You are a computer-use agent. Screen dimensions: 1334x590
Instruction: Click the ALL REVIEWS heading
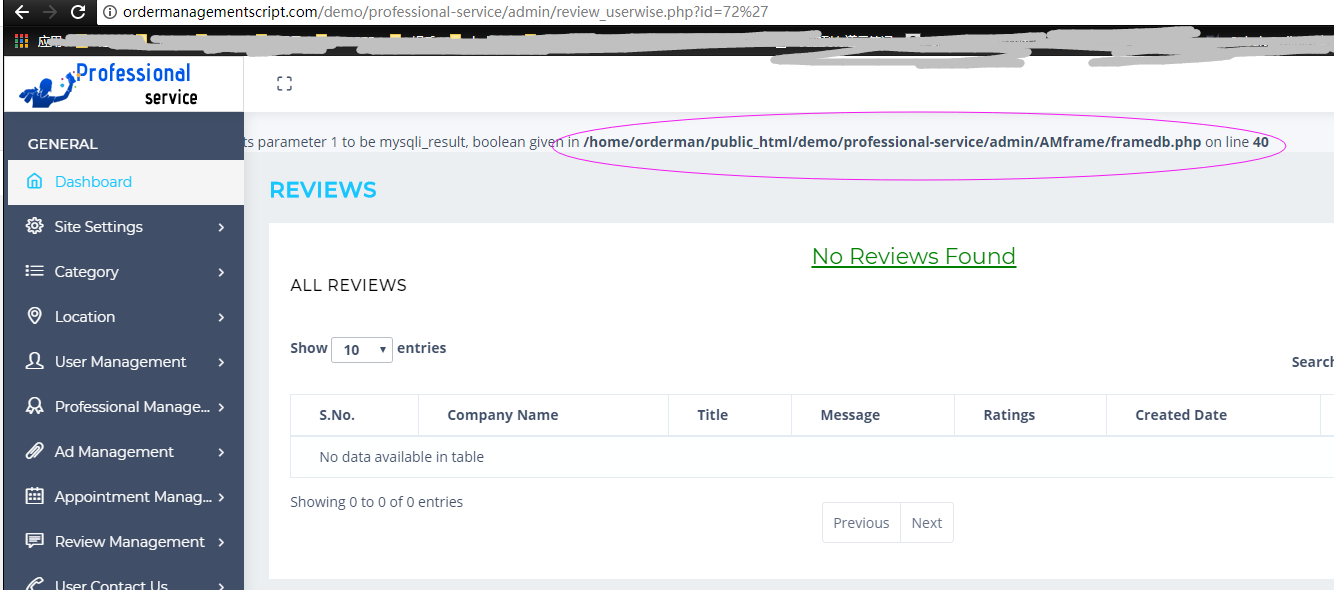tap(348, 286)
